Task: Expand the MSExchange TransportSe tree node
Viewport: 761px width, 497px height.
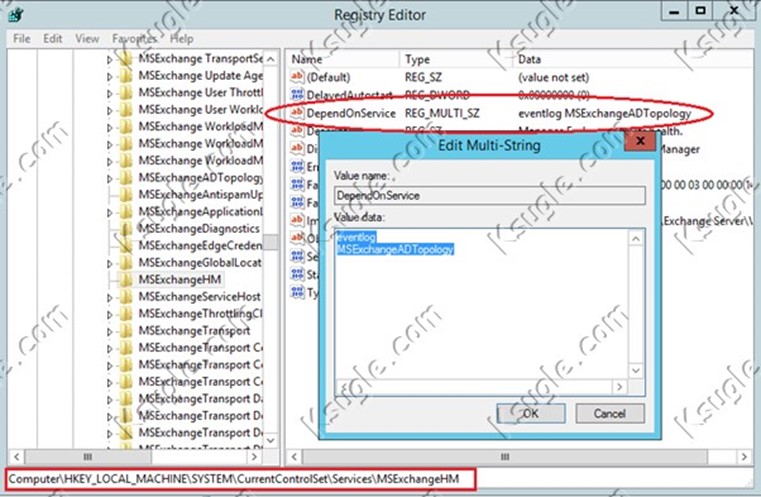Action: click(x=110, y=60)
